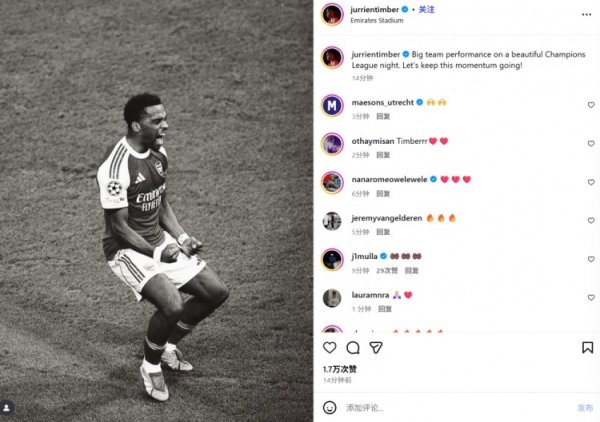This screenshot has width=600, height=422.
Task: Open the emoji picker smiley icon
Action: pyautogui.click(x=330, y=407)
